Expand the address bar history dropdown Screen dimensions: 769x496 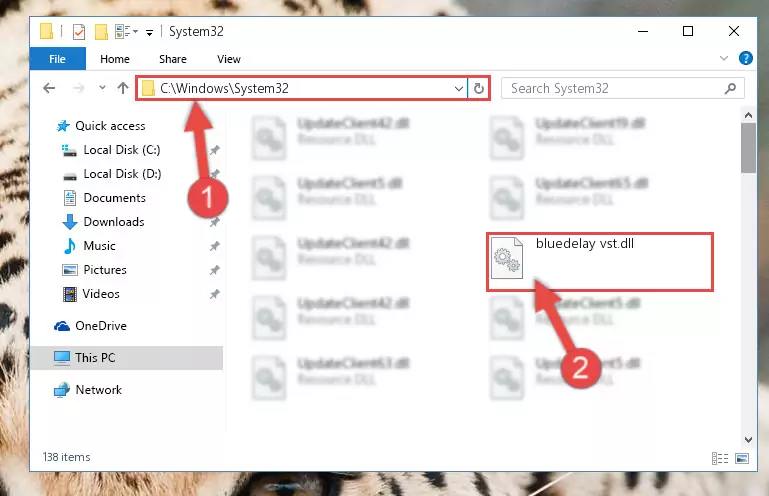(459, 89)
